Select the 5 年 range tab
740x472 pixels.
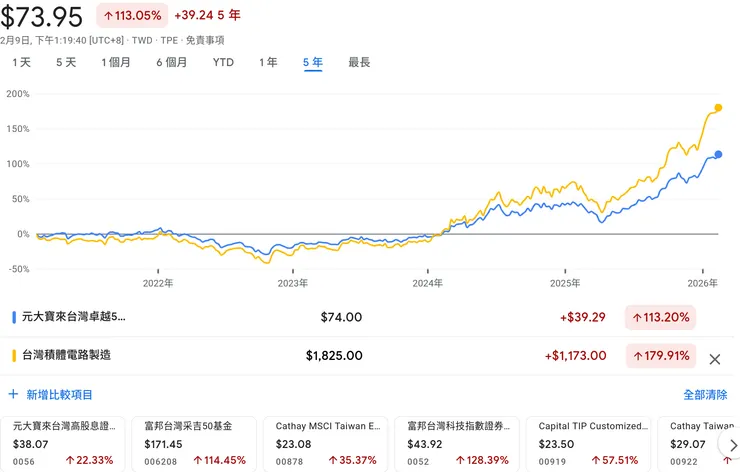[x=313, y=62]
